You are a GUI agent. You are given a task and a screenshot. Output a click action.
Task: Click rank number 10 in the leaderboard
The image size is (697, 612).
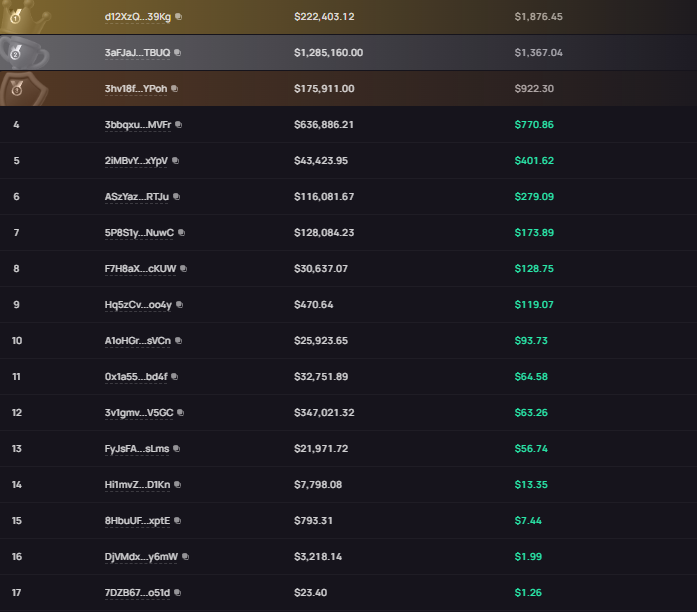pos(17,341)
